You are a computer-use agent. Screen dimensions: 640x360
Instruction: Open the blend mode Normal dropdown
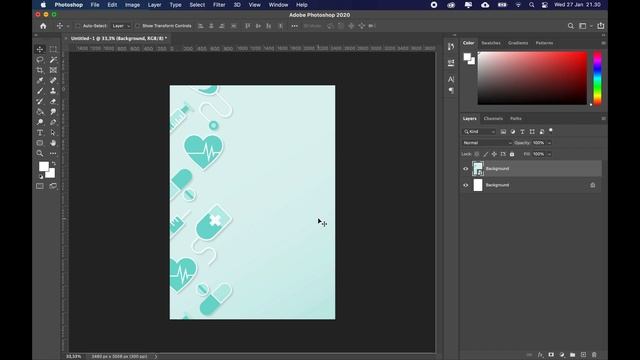[487, 143]
